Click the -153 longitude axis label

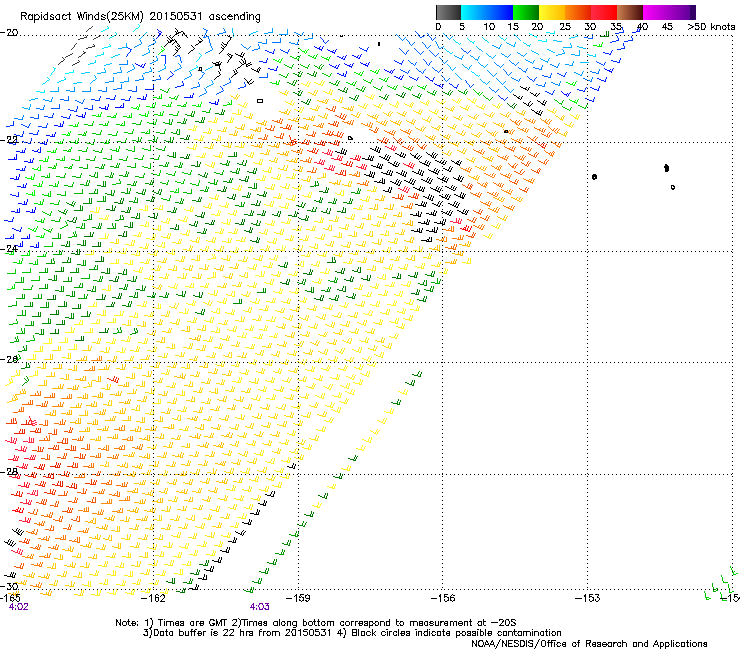[x=588, y=598]
